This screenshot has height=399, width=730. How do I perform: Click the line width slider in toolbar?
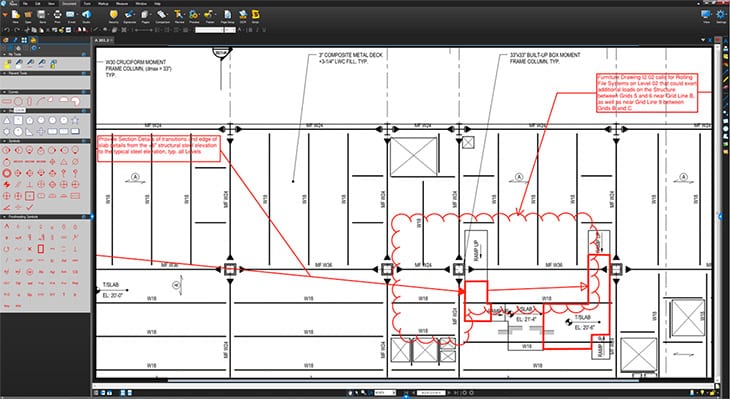tap(143, 30)
